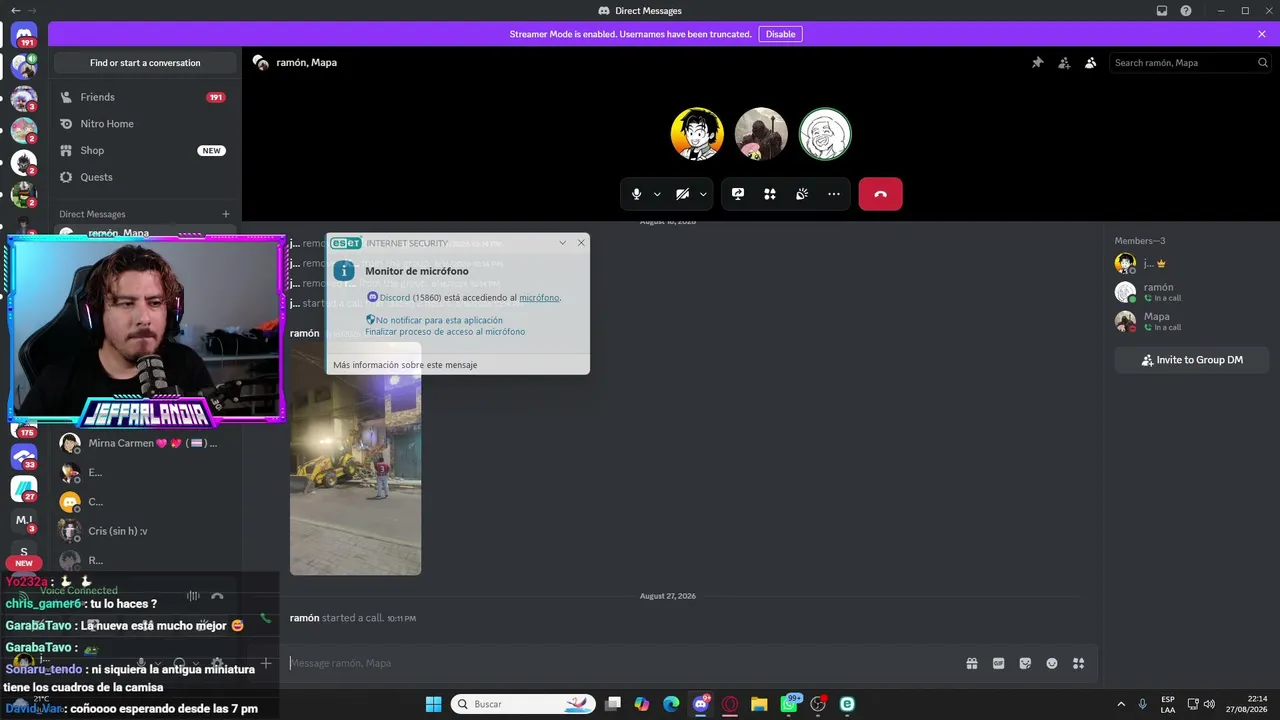The width and height of the screenshot is (1280, 720).
Task: Open the Quests tab
Action: coord(145,177)
